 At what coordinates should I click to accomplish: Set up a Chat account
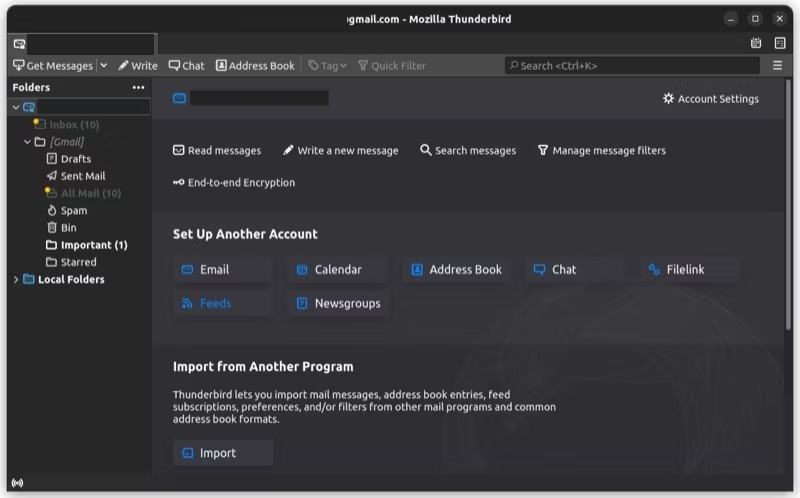575,269
